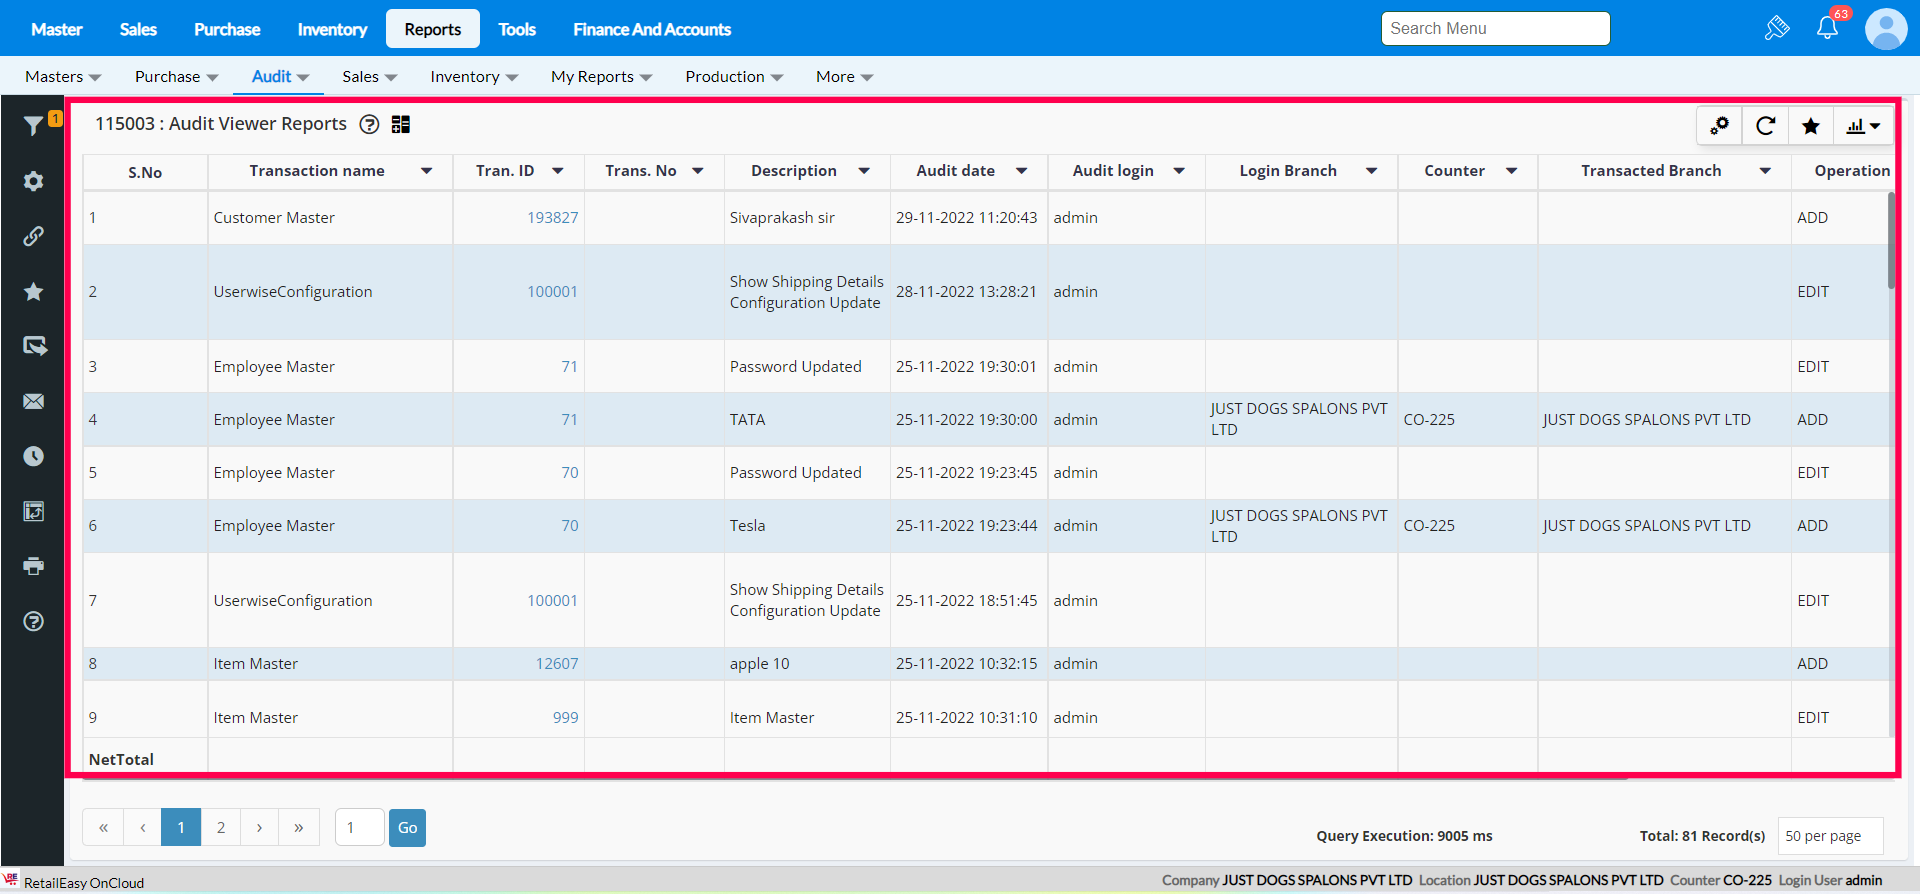The image size is (1920, 894).
Task: Open the chart type dropdown button
Action: 1863,126
